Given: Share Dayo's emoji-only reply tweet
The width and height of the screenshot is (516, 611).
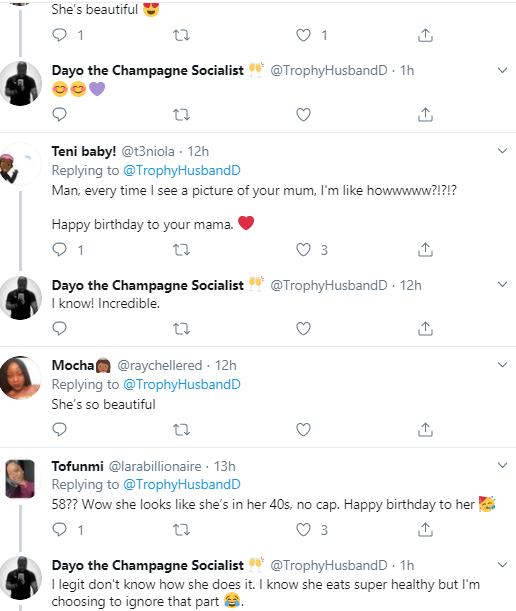Looking at the screenshot, I should point(425,115).
